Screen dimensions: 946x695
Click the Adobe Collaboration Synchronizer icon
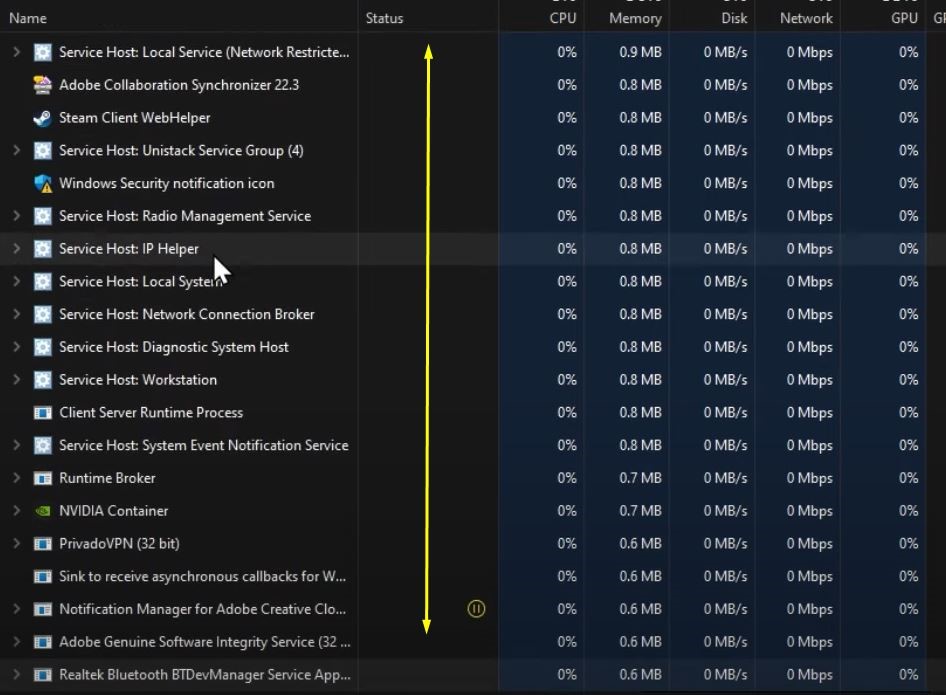pyautogui.click(x=42, y=85)
